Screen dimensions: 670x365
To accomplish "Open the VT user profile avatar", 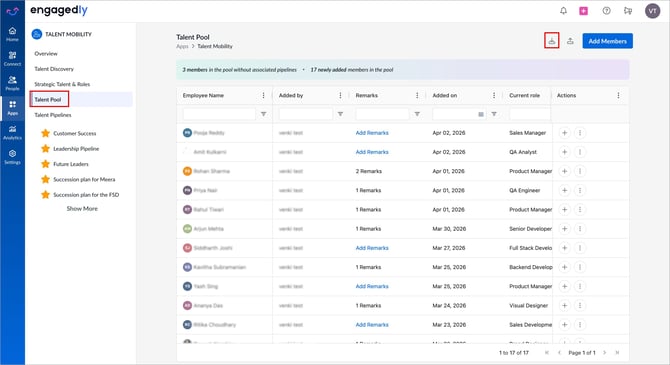I will [652, 11].
